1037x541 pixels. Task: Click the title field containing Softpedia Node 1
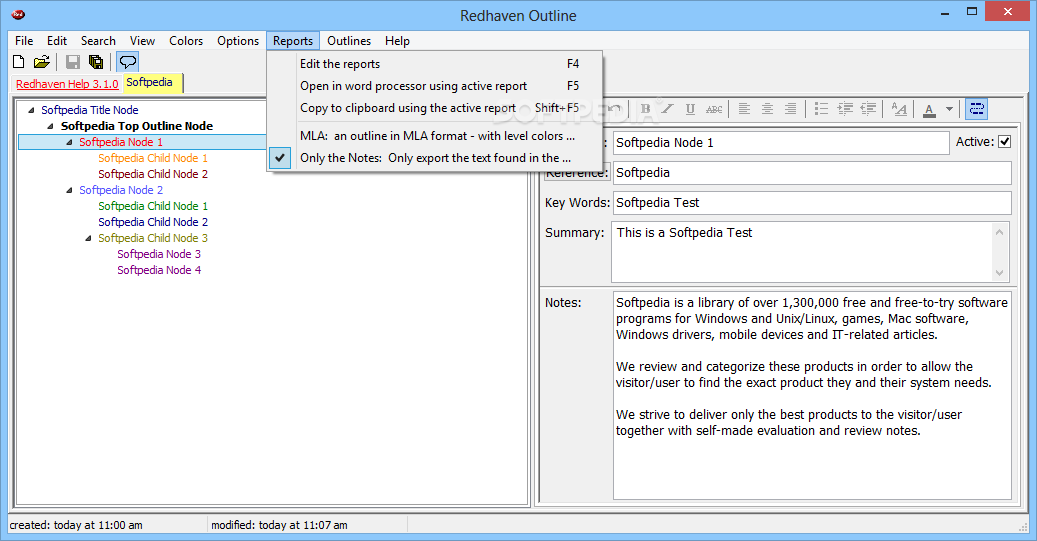tap(781, 143)
